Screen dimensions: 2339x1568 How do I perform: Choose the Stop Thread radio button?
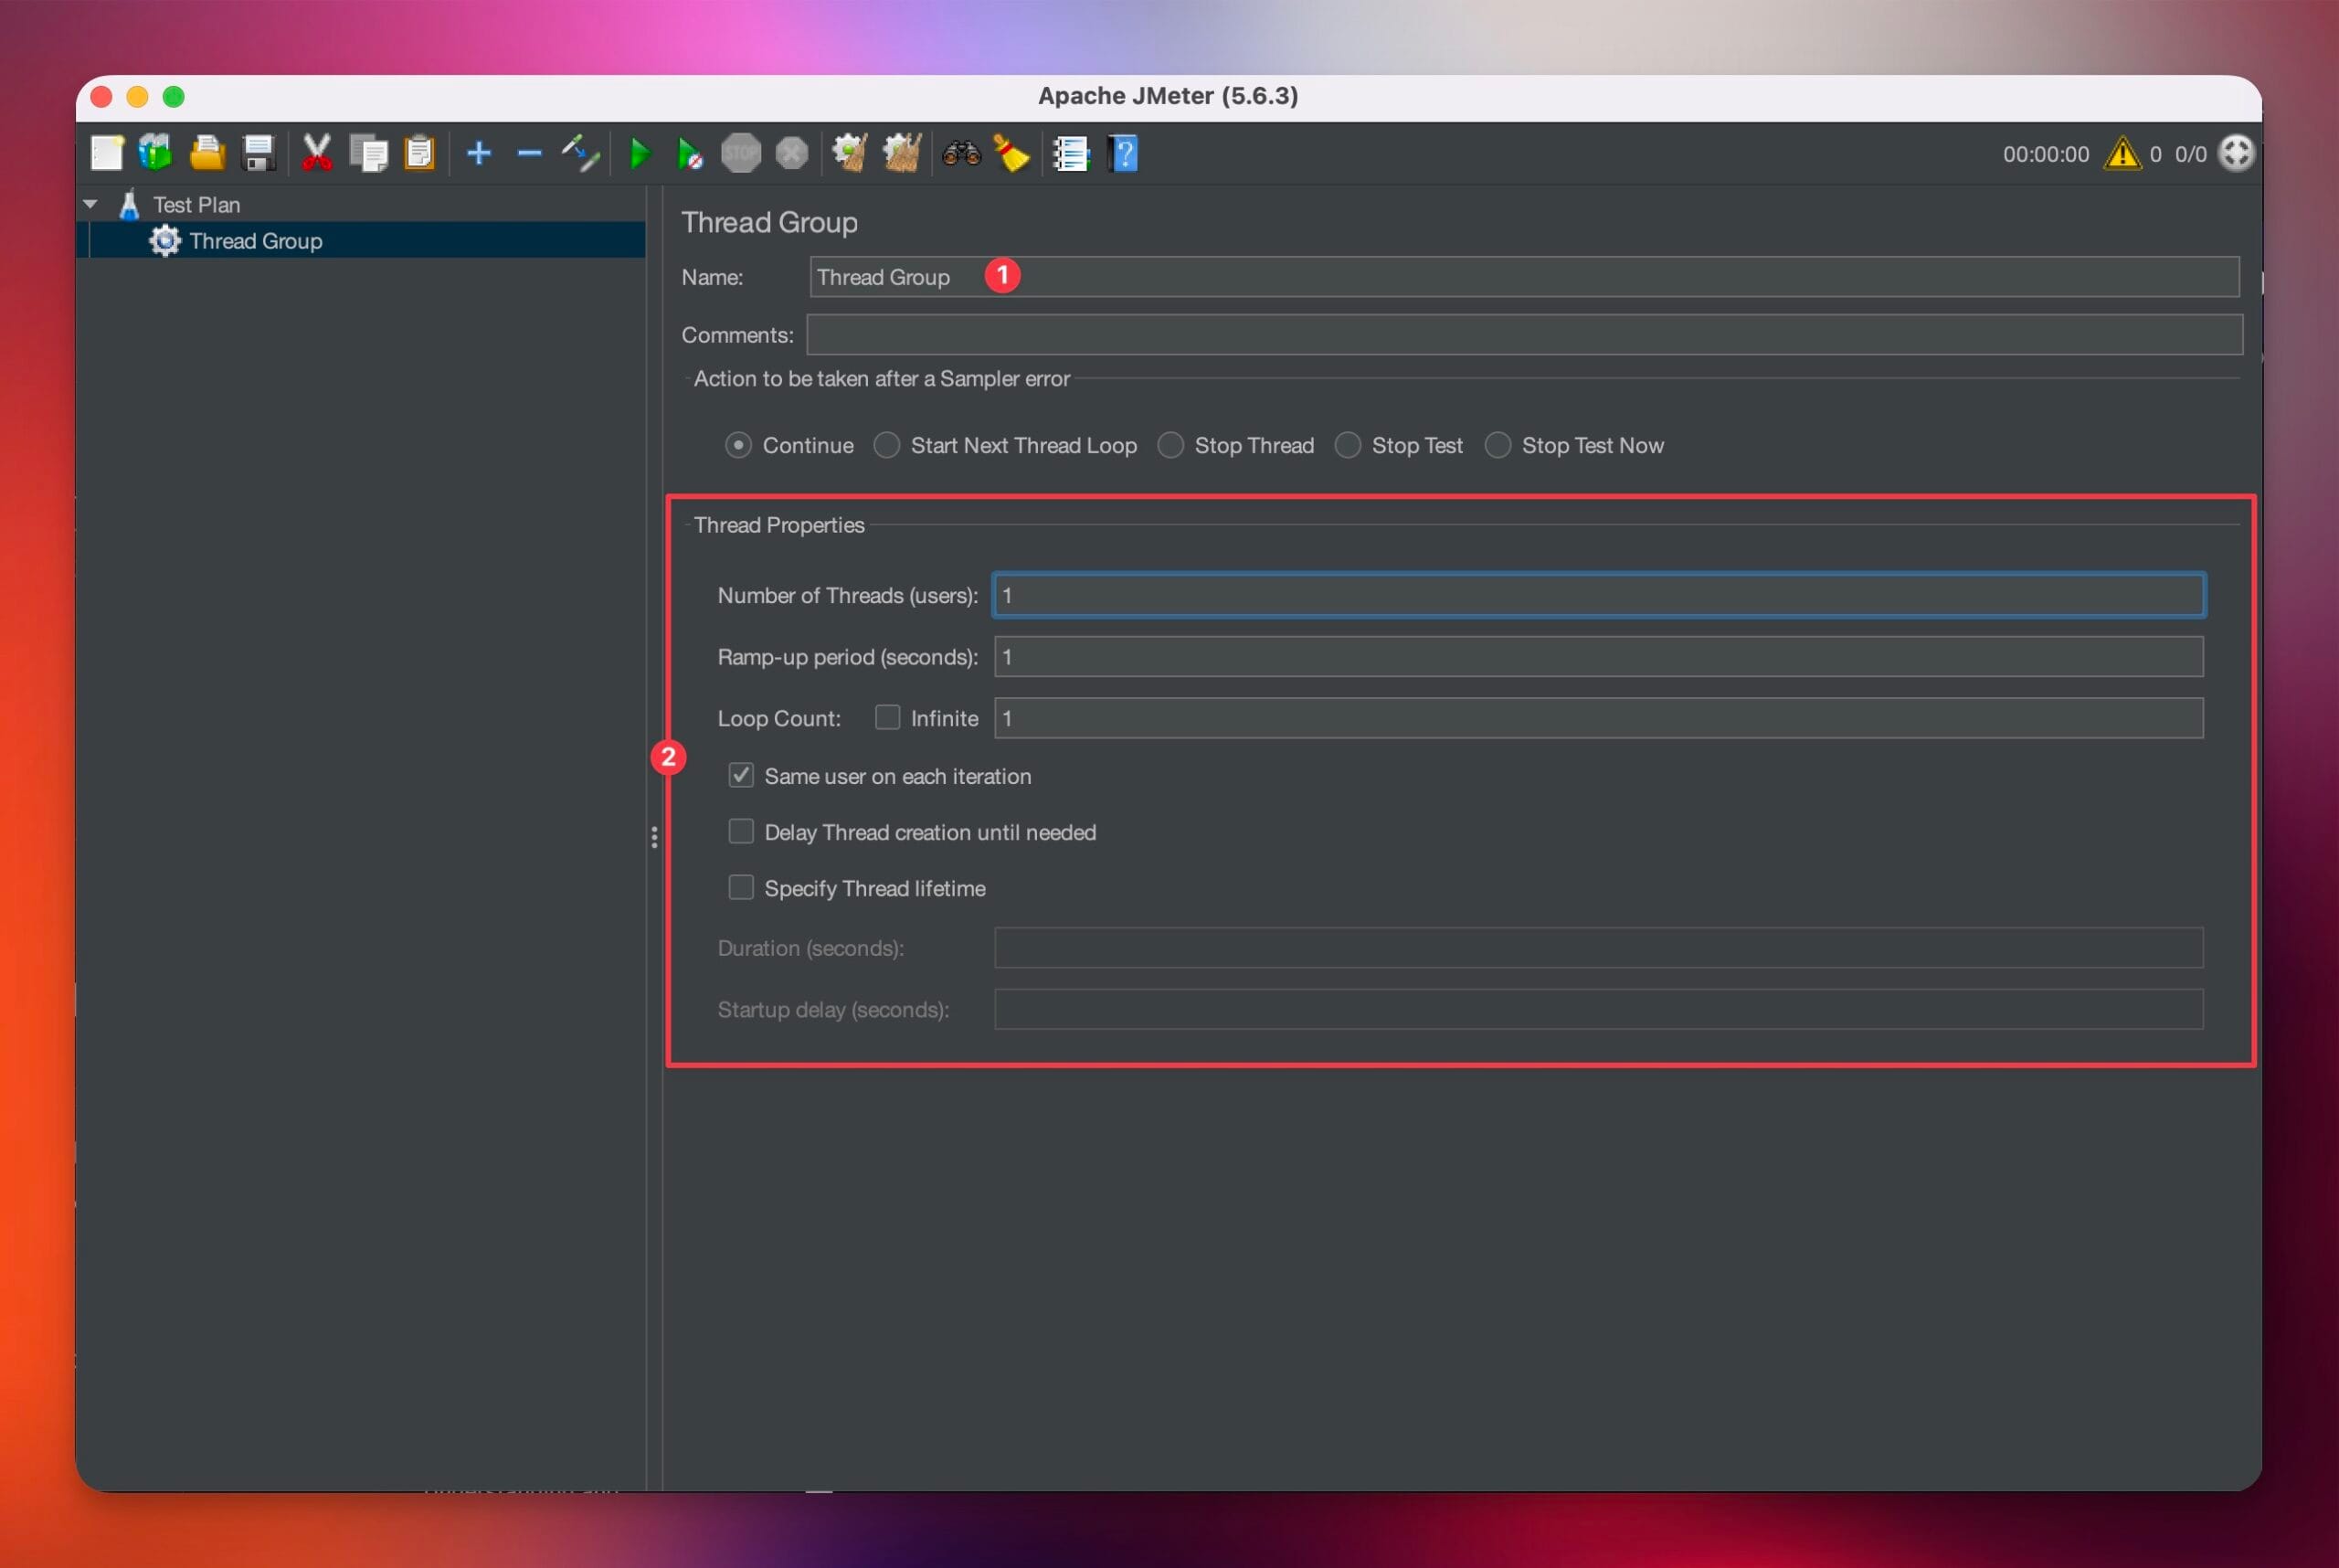click(1170, 445)
